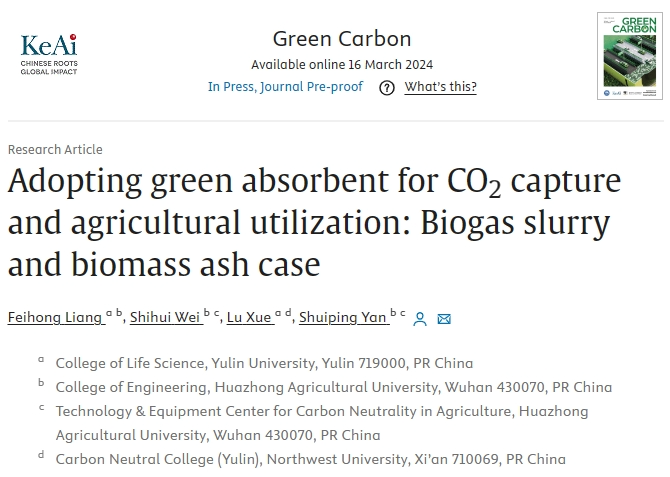This screenshot has height=477, width=670.
Task: Open the In Press, Journal Pre-proof link
Action: click(285, 87)
